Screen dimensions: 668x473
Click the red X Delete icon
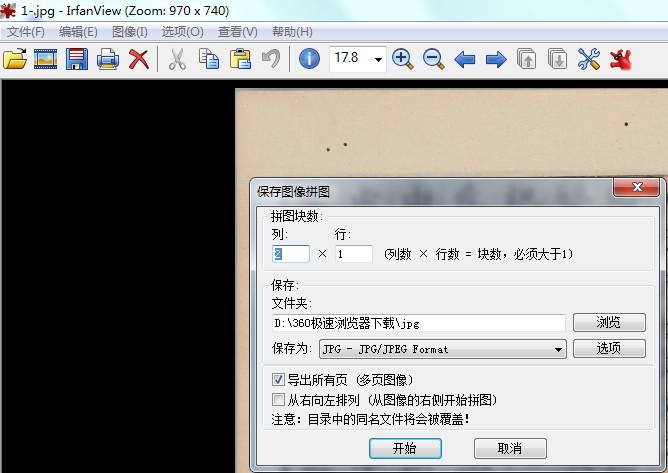click(139, 59)
